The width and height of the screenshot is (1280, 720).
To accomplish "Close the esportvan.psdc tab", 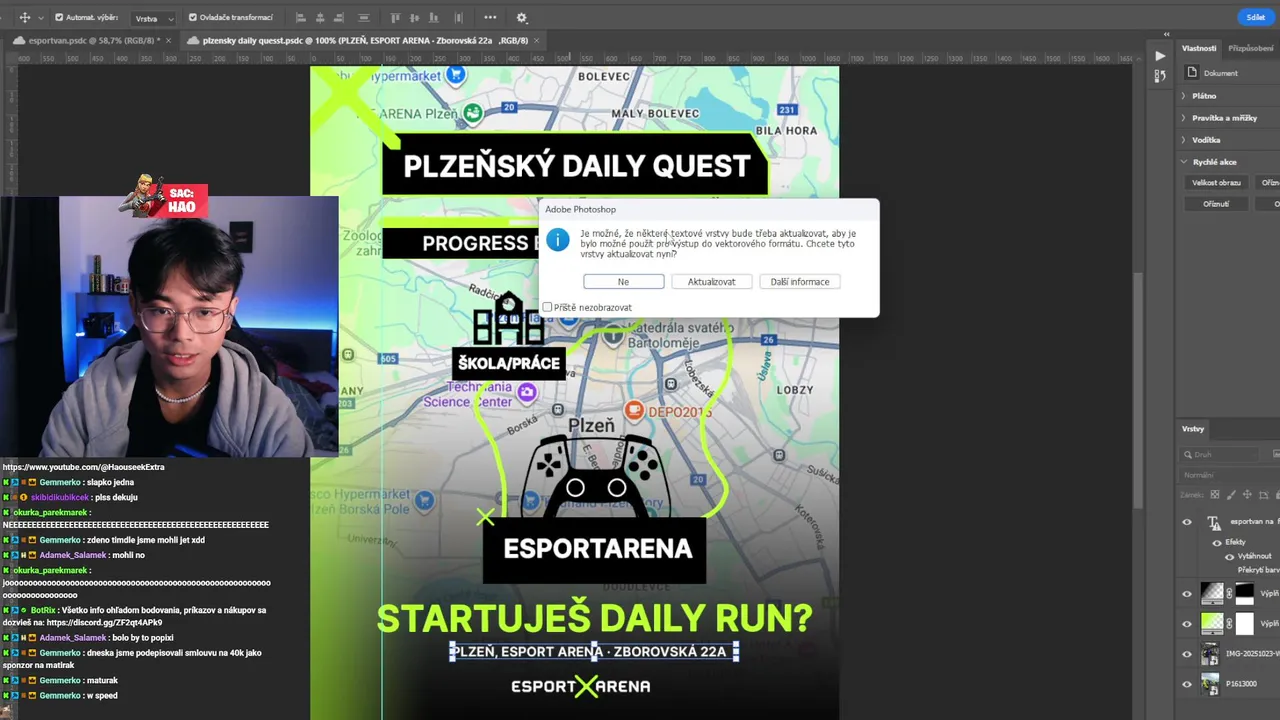I will click(170, 40).
